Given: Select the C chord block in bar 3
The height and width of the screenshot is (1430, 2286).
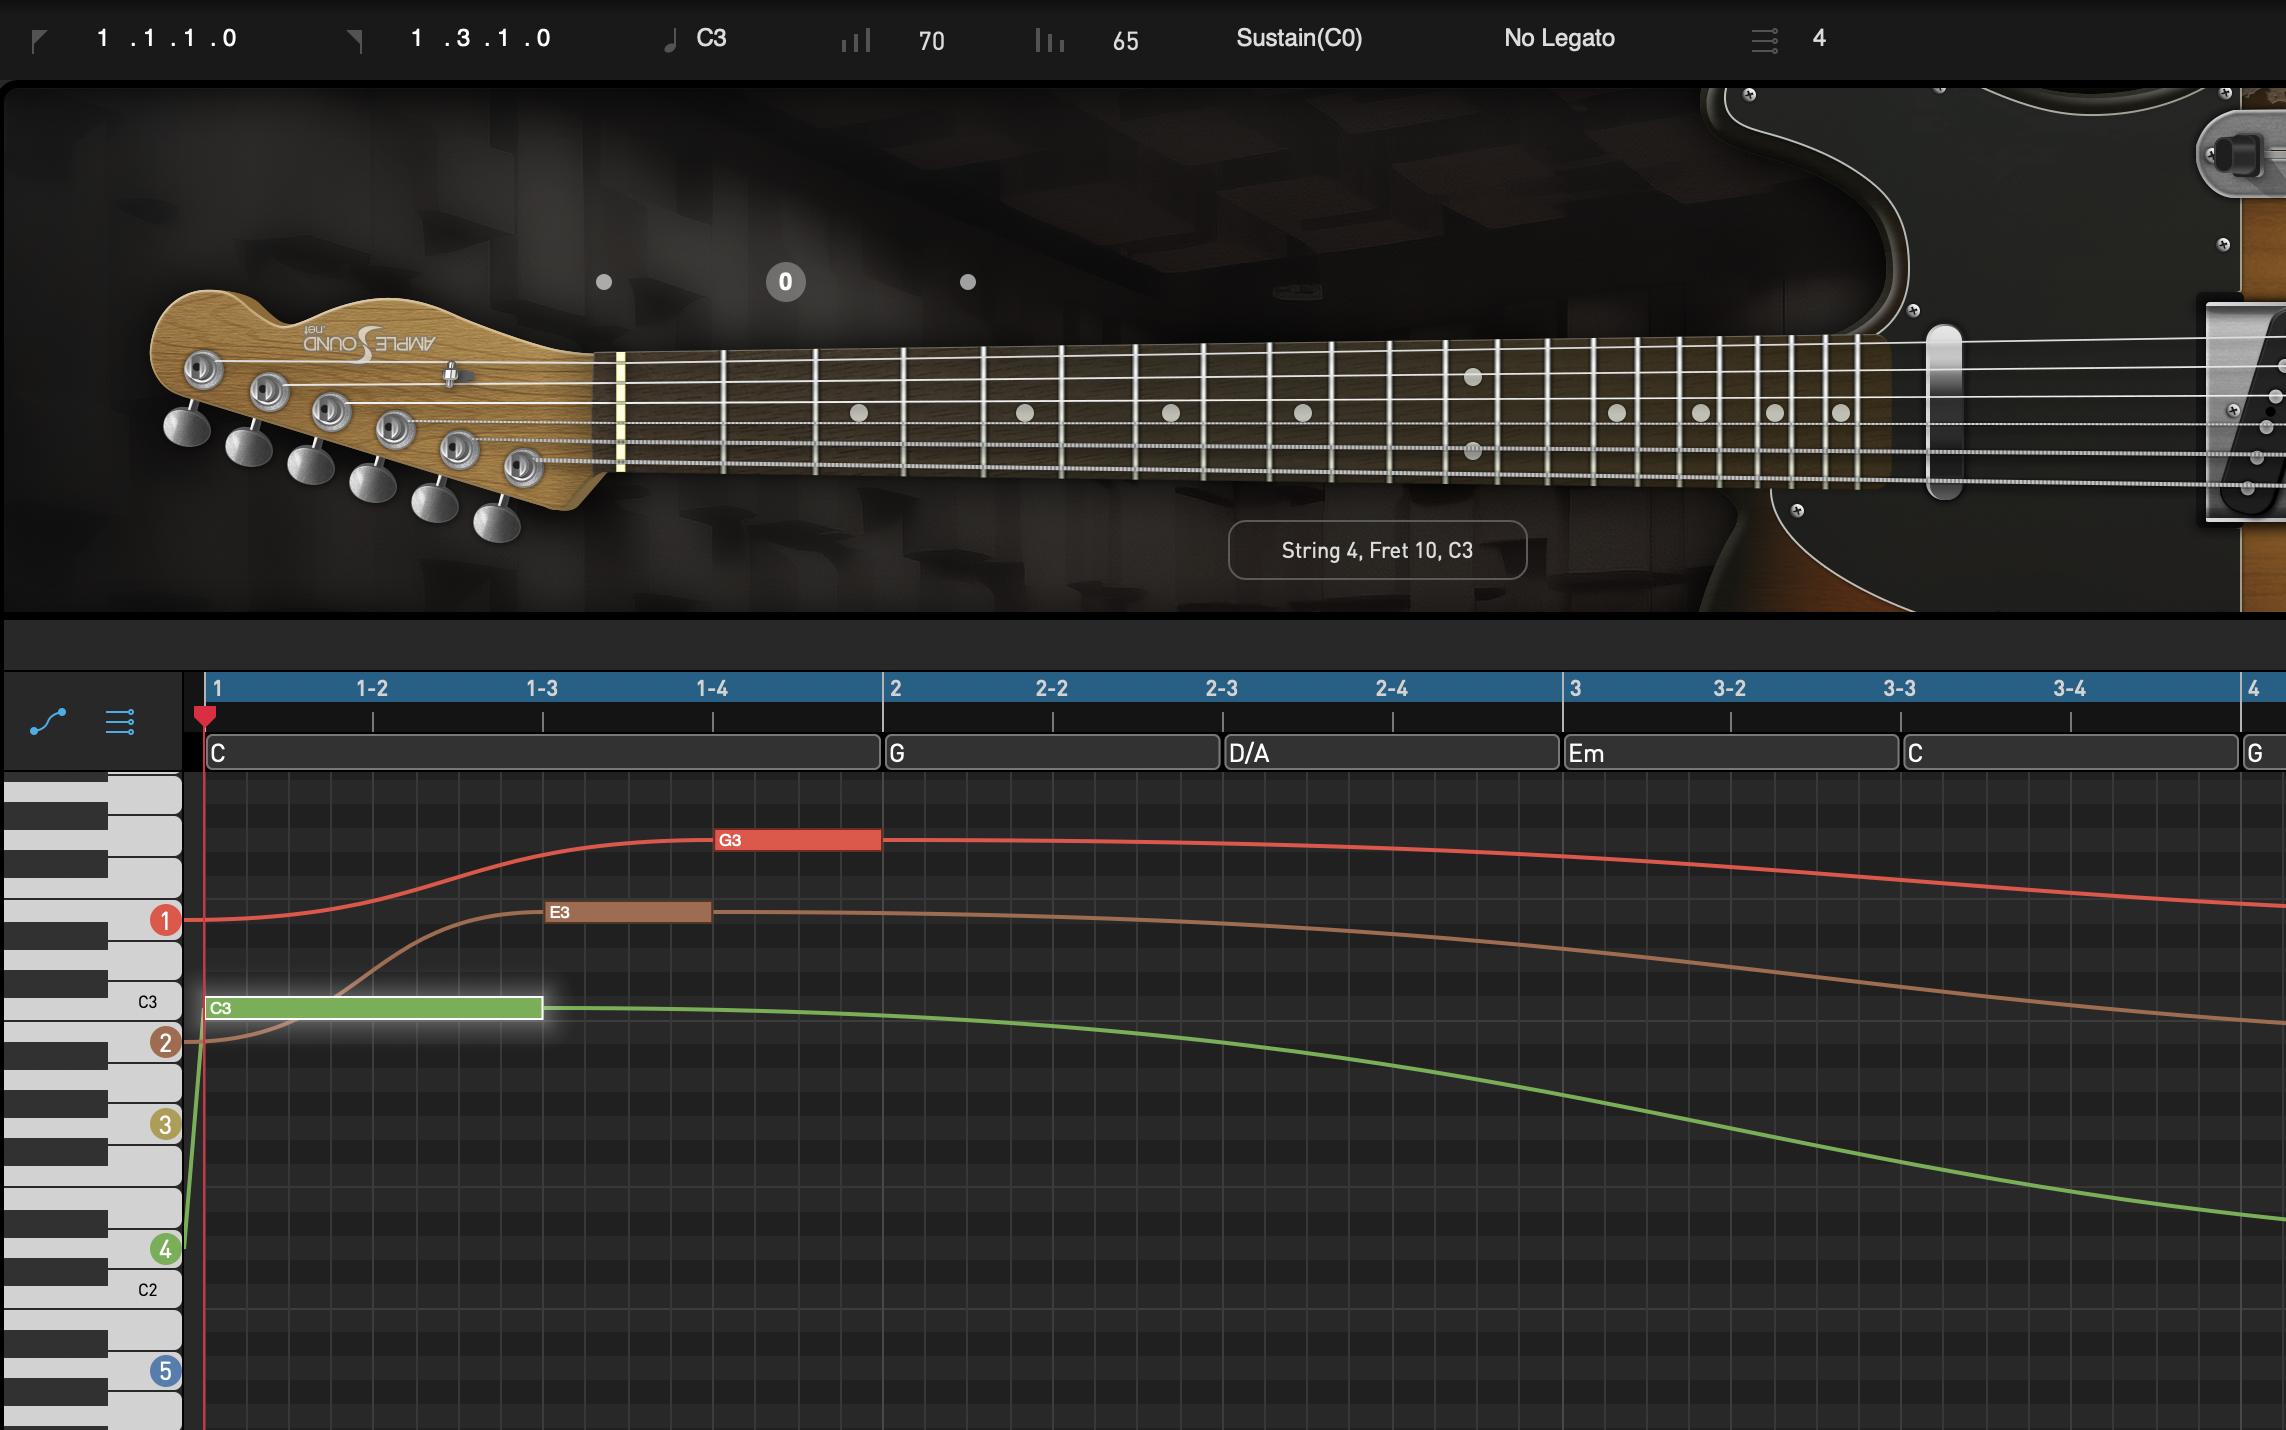Looking at the screenshot, I should [x=2071, y=753].
